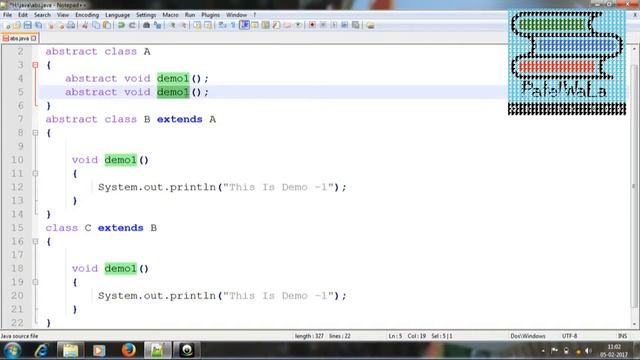Click the vertical scrollbar down arrow
Viewport: 640px width, 360px height.
coord(634,324)
